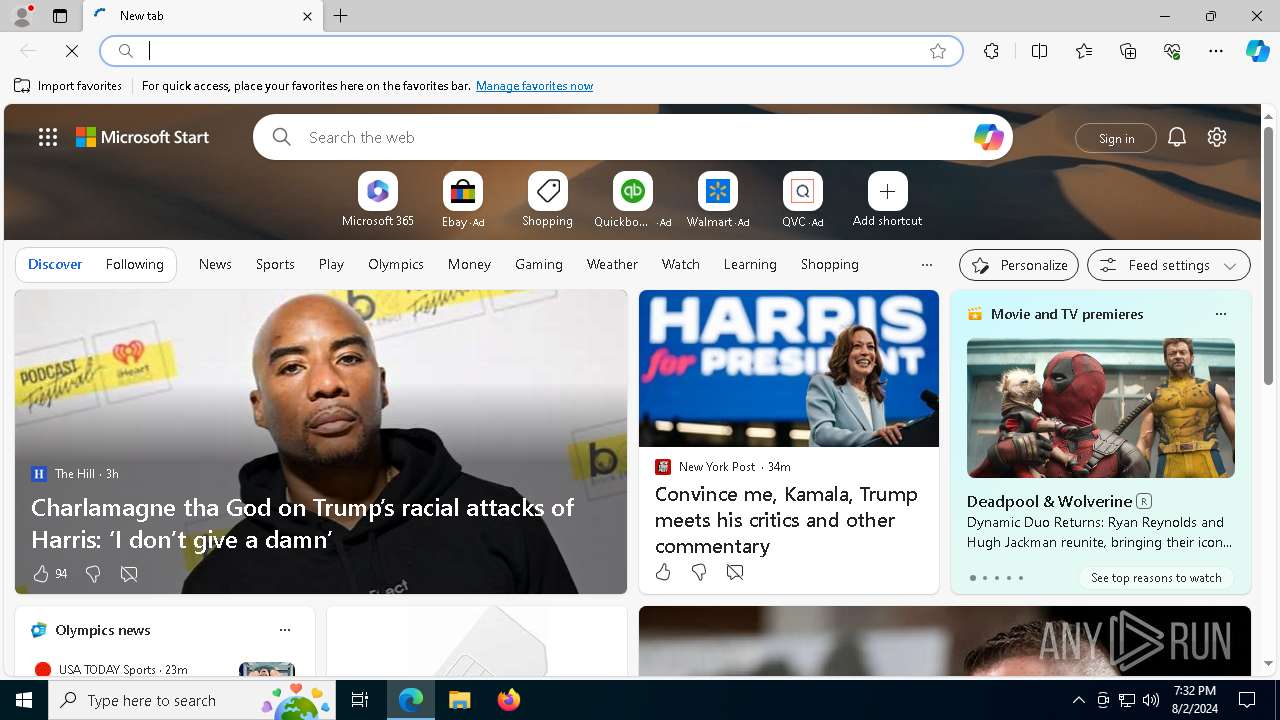Switch to the Following tab
This screenshot has height=720, width=1280.
pos(134,264)
